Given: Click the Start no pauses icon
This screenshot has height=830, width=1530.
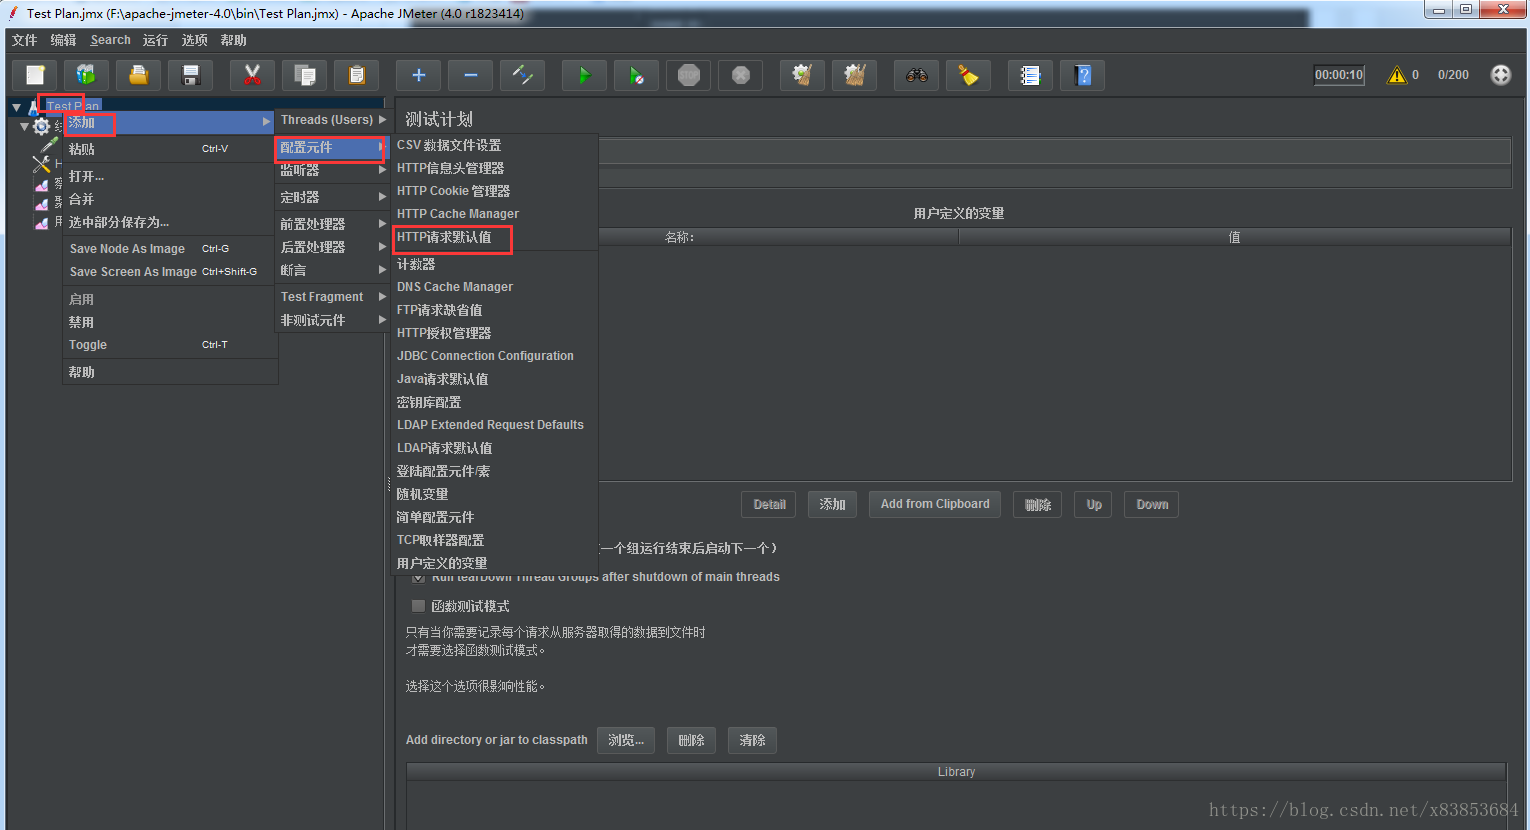Looking at the screenshot, I should (636, 75).
